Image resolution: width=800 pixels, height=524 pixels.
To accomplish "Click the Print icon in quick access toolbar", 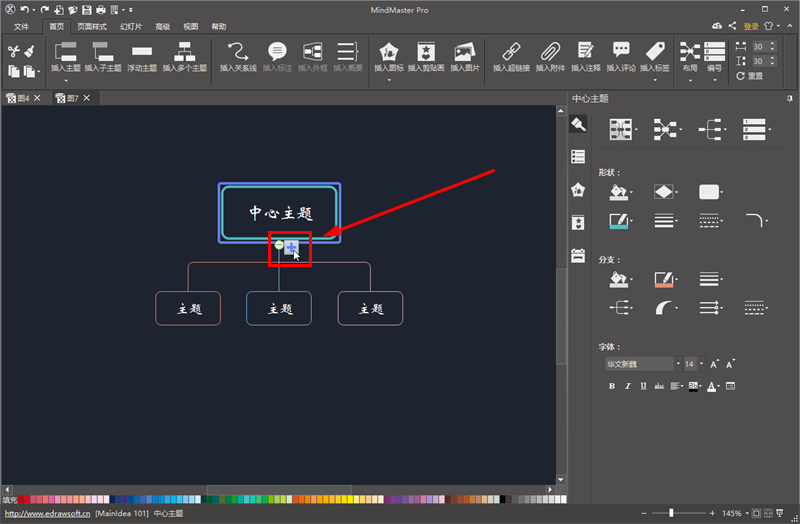I will point(101,10).
